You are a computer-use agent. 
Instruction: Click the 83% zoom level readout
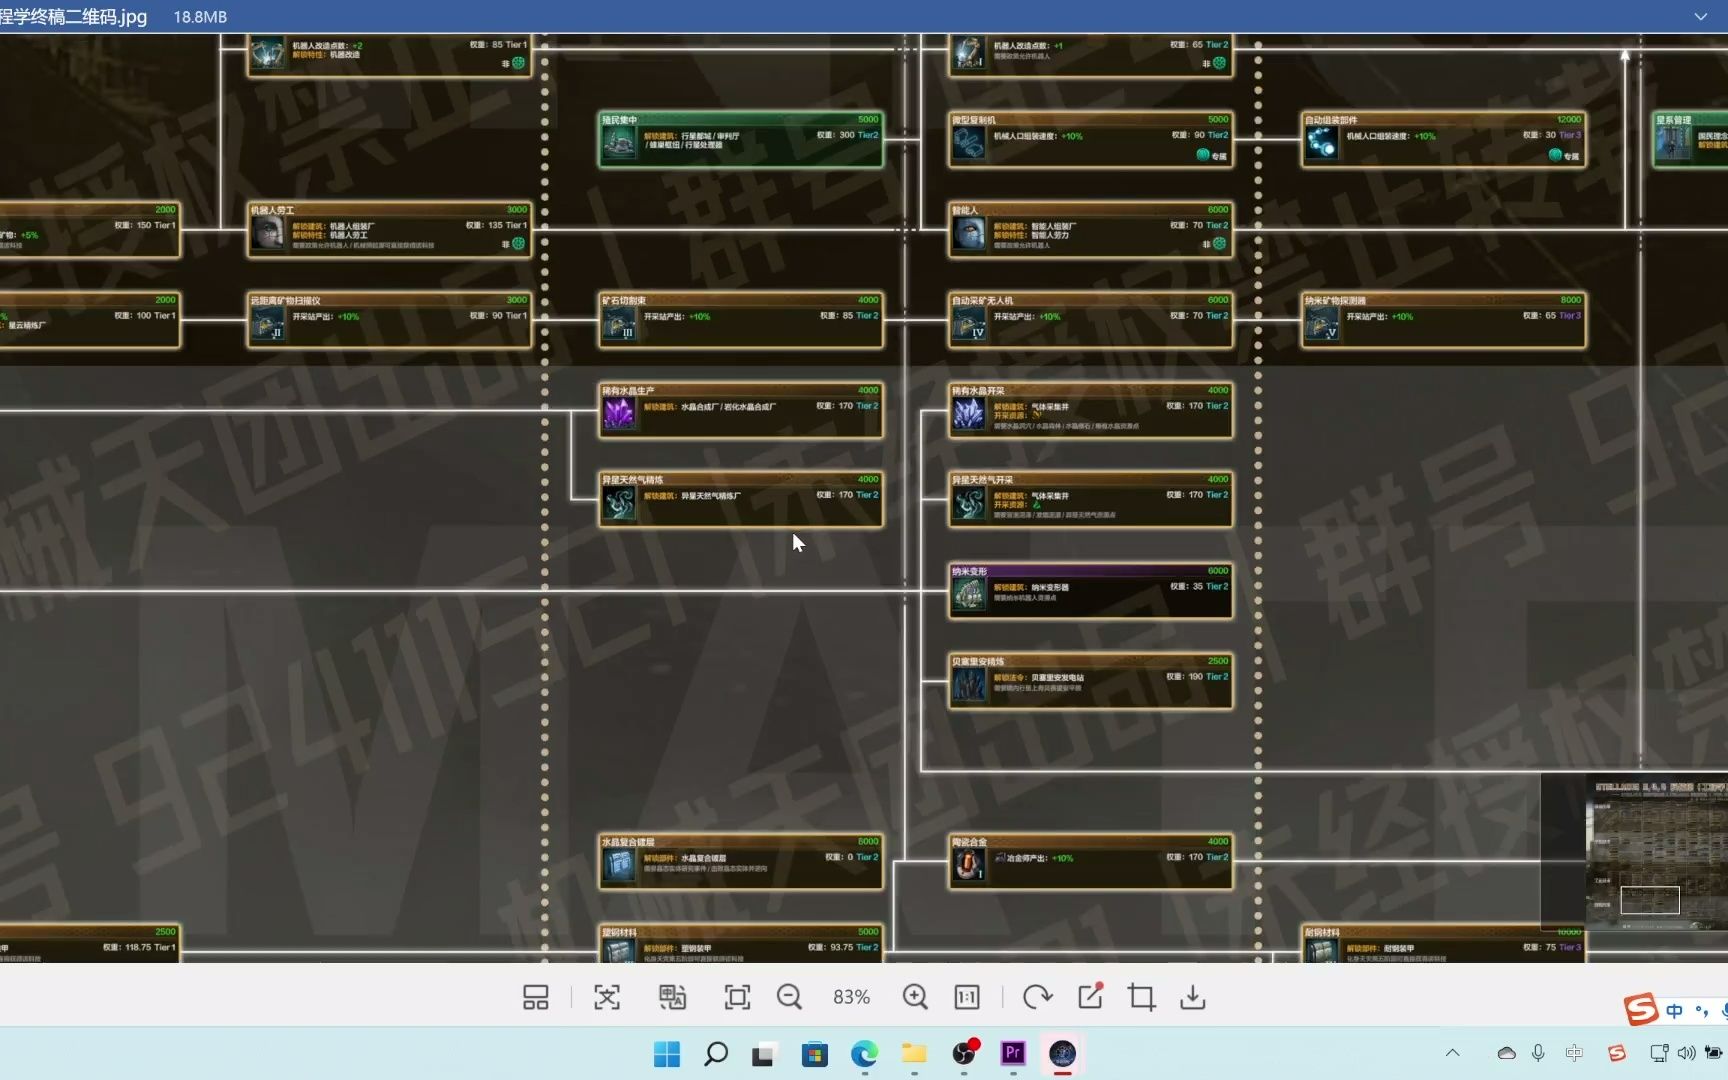[x=852, y=997]
